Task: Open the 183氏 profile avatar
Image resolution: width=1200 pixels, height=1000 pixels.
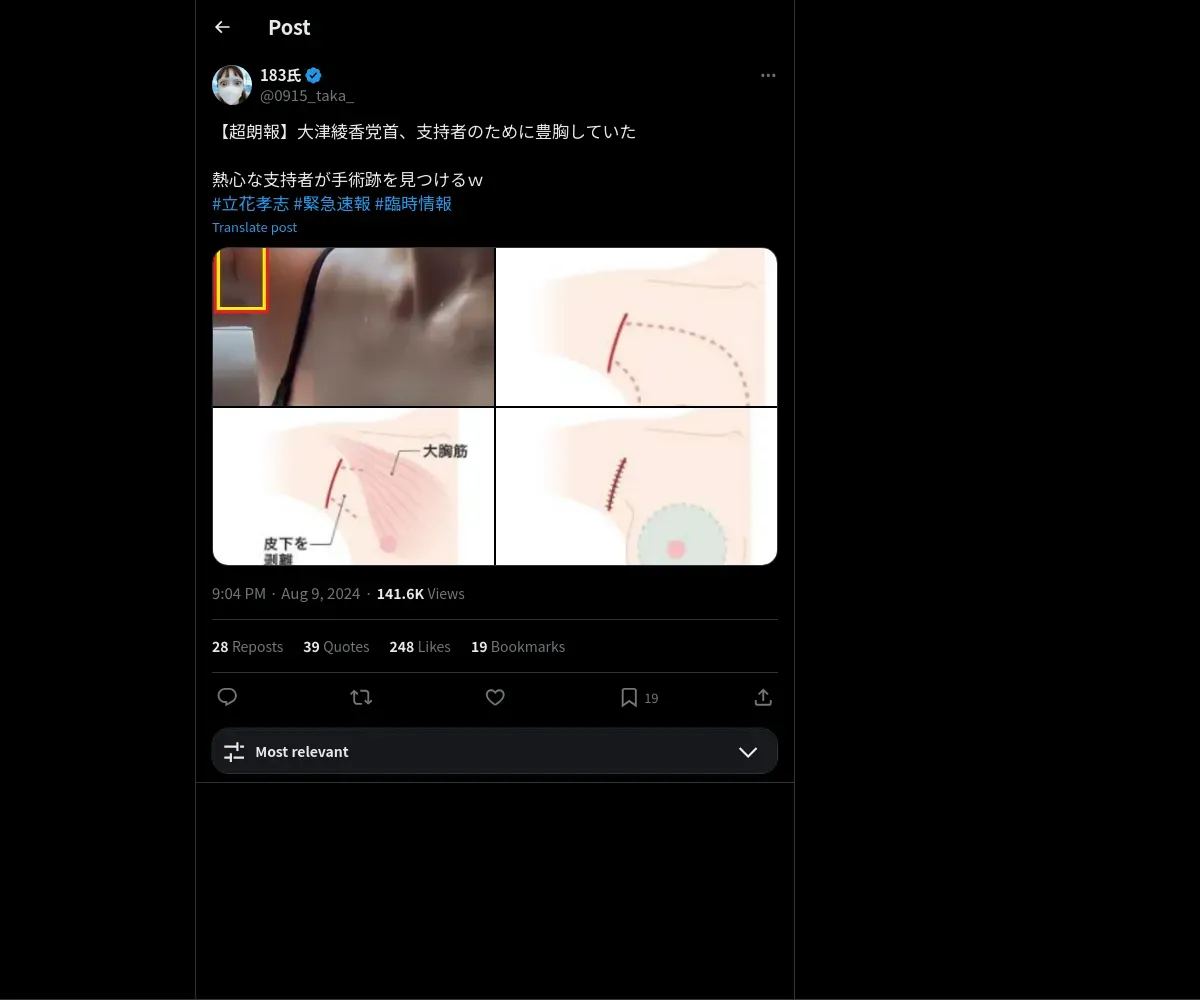Action: coord(232,85)
